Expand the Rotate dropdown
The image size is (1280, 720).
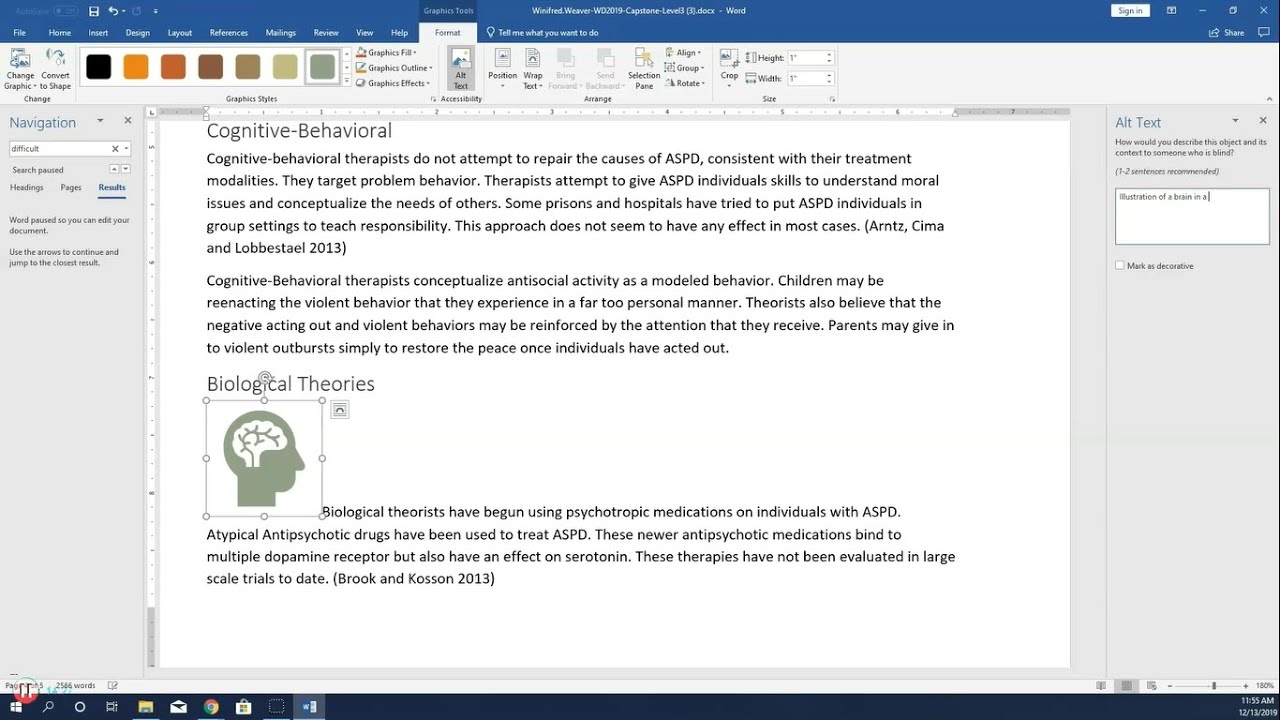click(685, 83)
